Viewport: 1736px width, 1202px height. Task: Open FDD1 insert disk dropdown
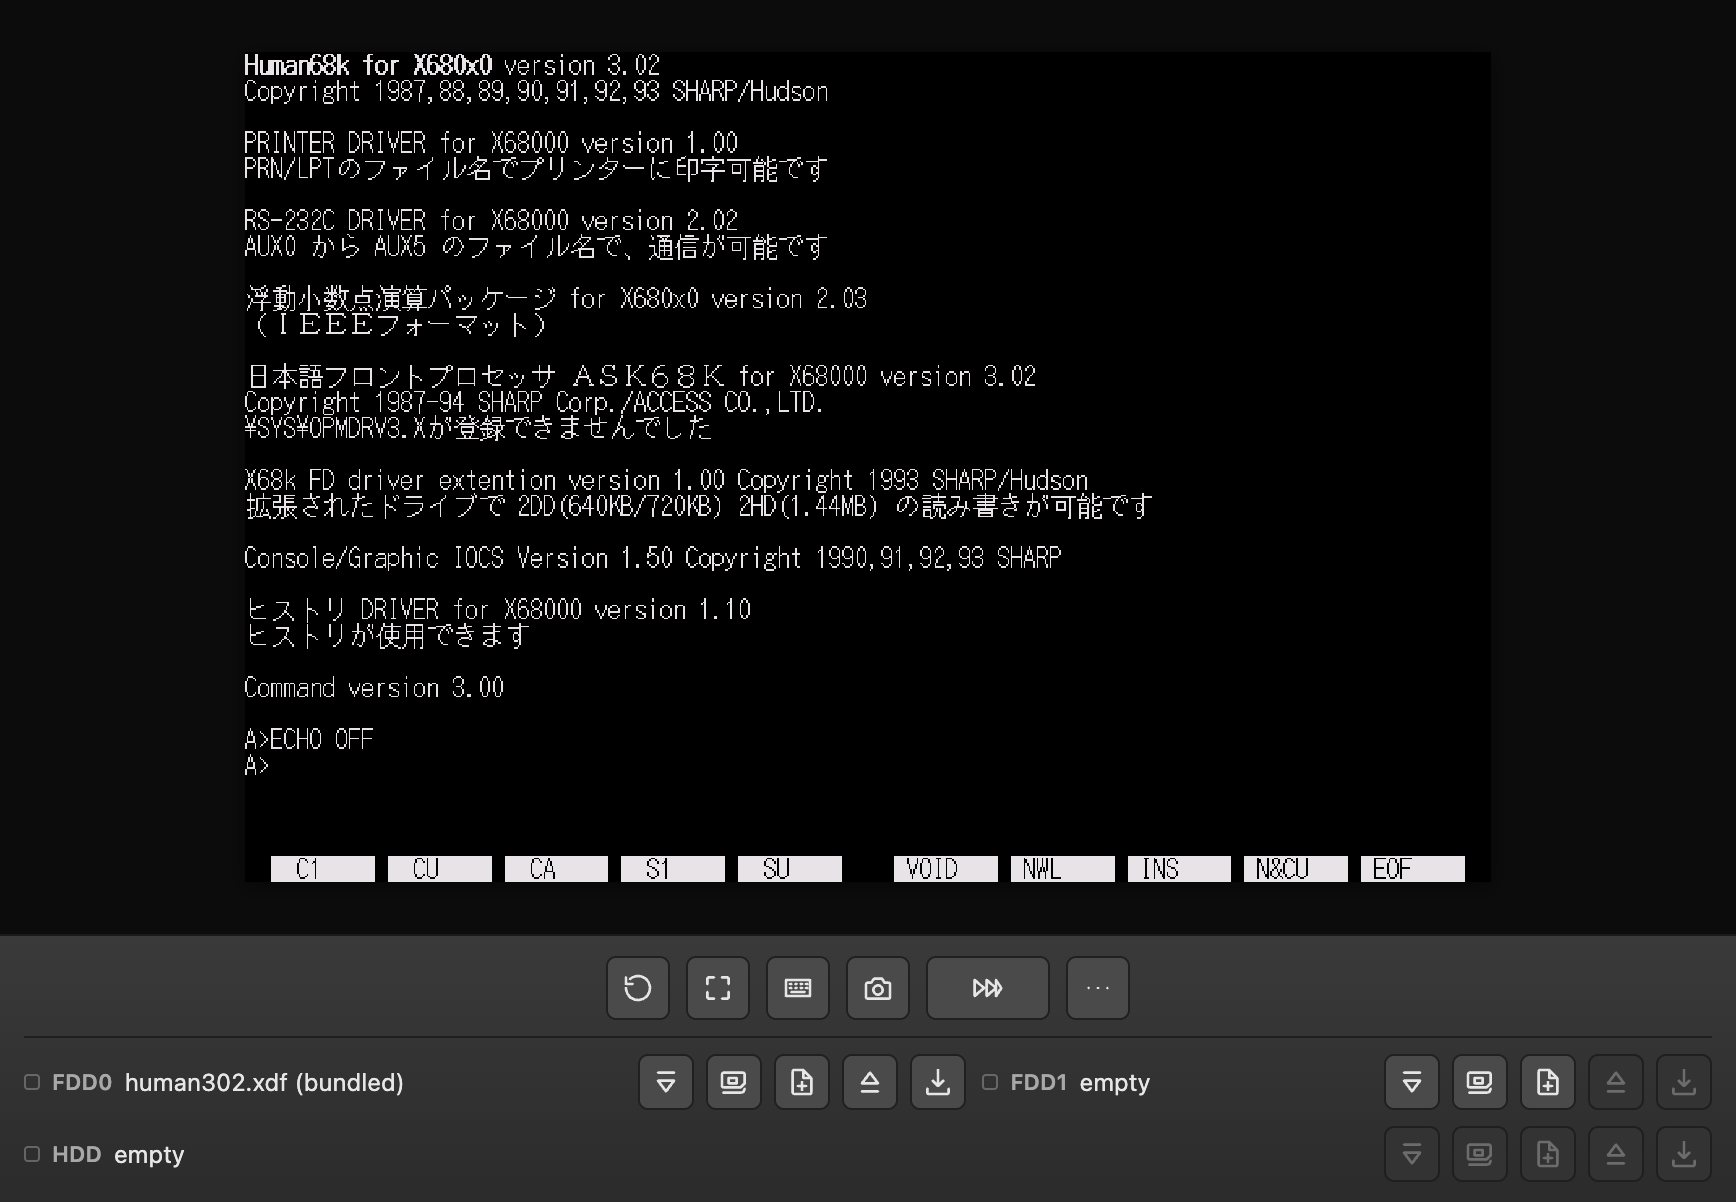coord(1412,1082)
